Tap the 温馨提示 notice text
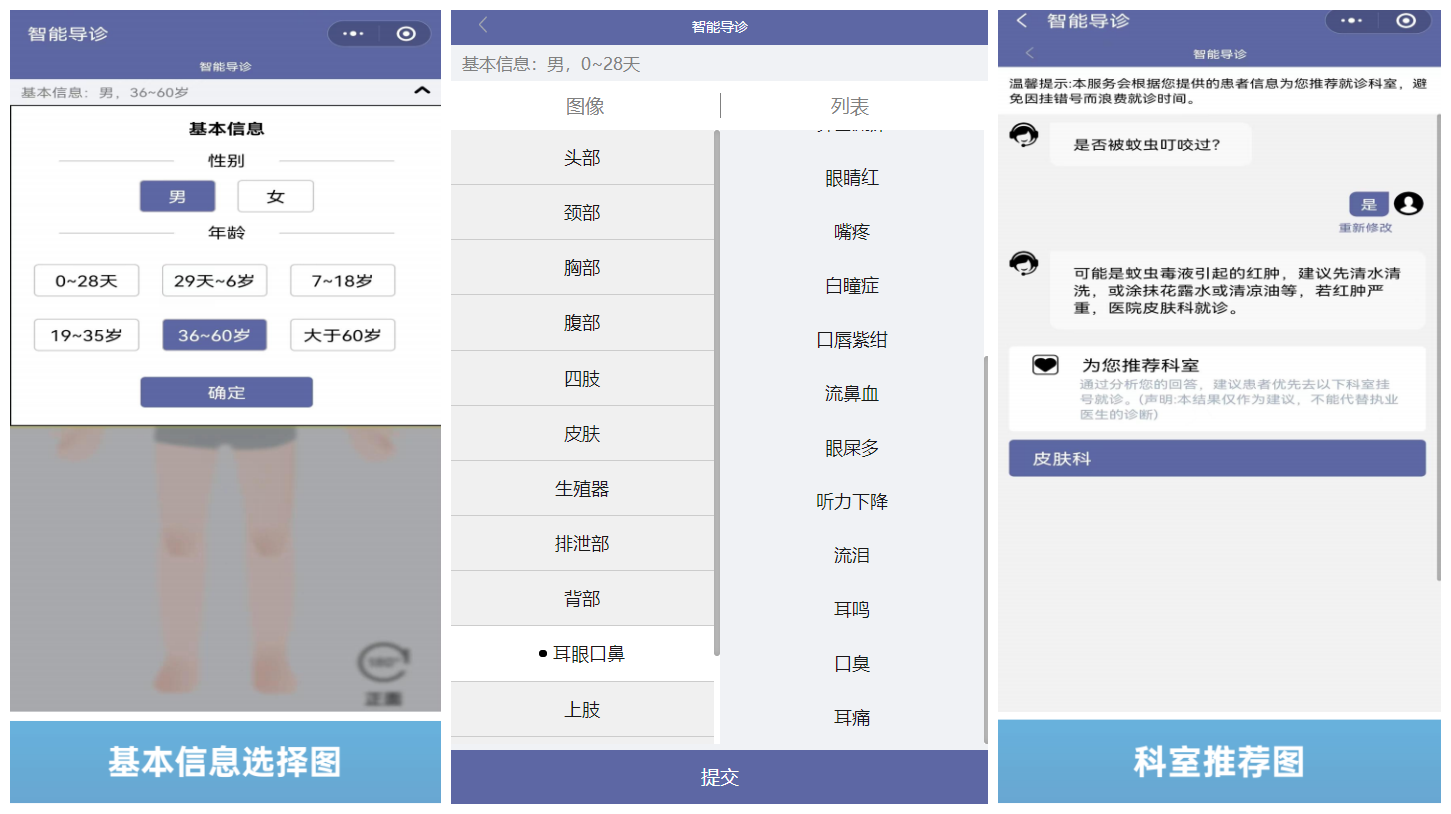This screenshot has width=1451, height=814. (x=1219, y=91)
